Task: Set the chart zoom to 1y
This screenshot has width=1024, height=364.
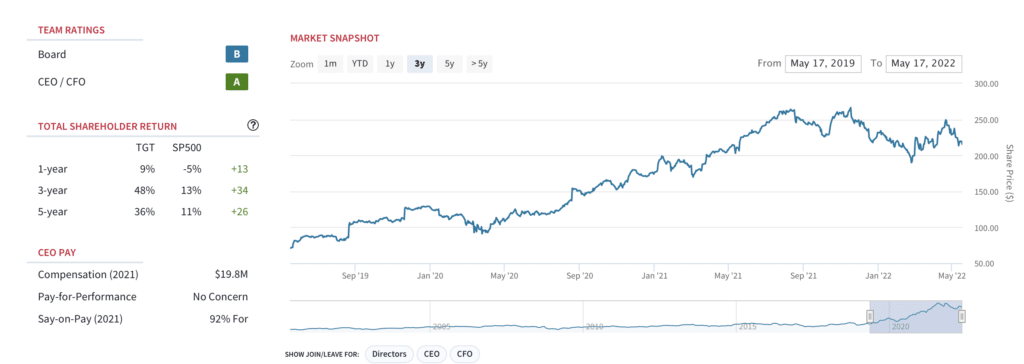Action: [x=390, y=63]
